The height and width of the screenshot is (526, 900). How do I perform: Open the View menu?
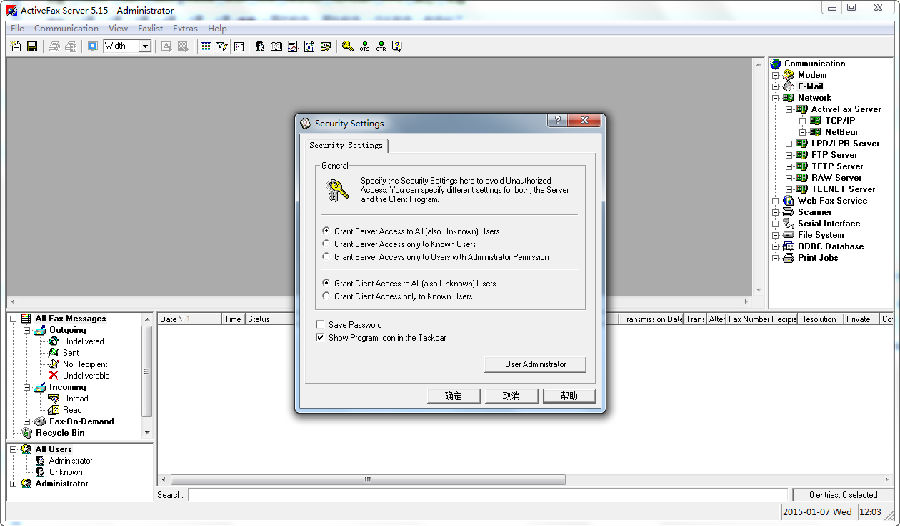[118, 28]
